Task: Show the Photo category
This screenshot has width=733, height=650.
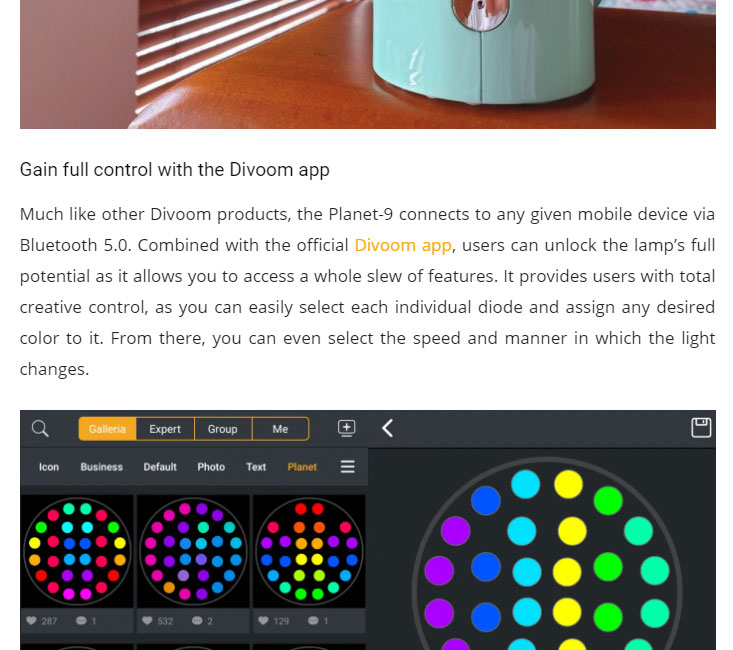Action: click(211, 467)
